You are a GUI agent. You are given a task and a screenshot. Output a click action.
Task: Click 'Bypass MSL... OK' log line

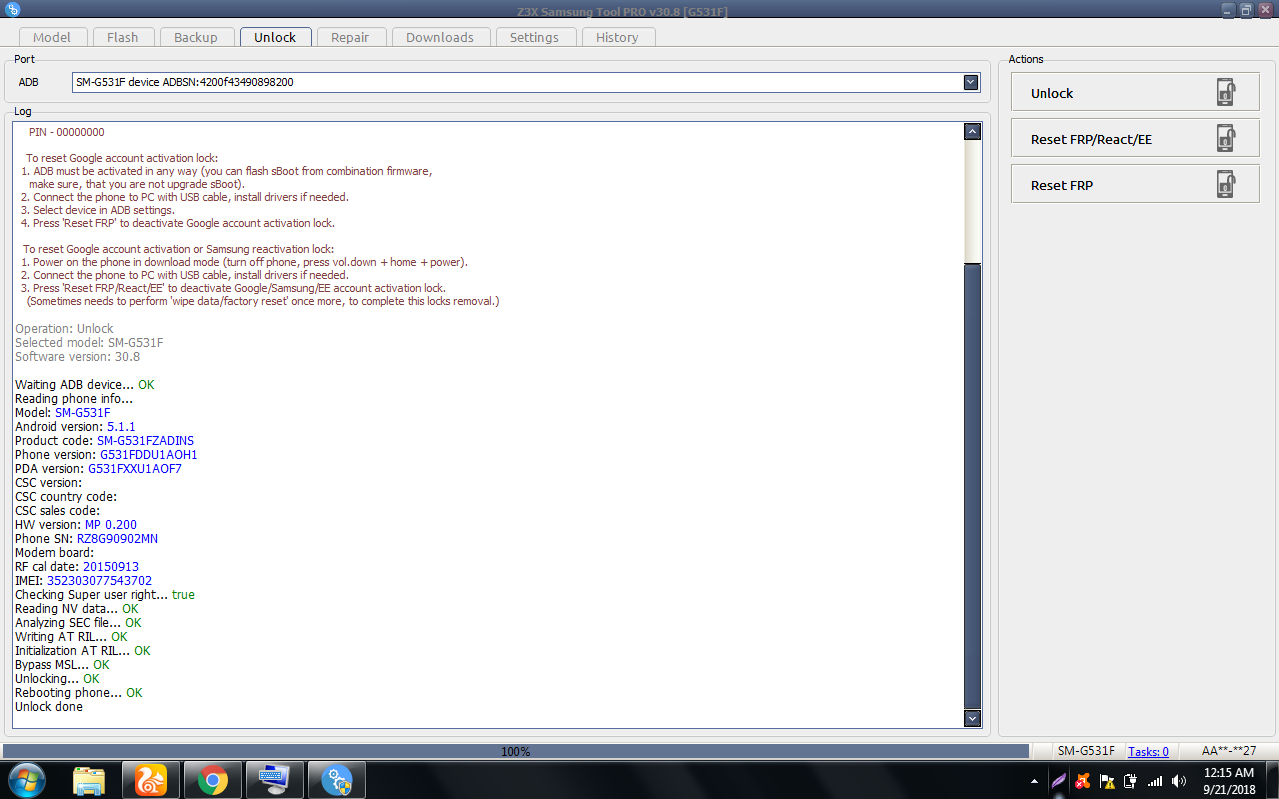[x=62, y=665]
